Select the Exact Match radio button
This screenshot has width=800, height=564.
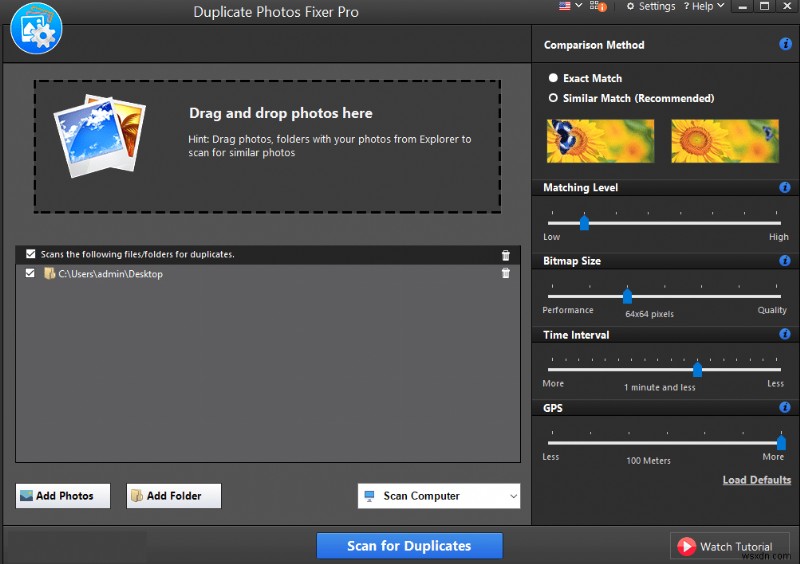click(553, 78)
